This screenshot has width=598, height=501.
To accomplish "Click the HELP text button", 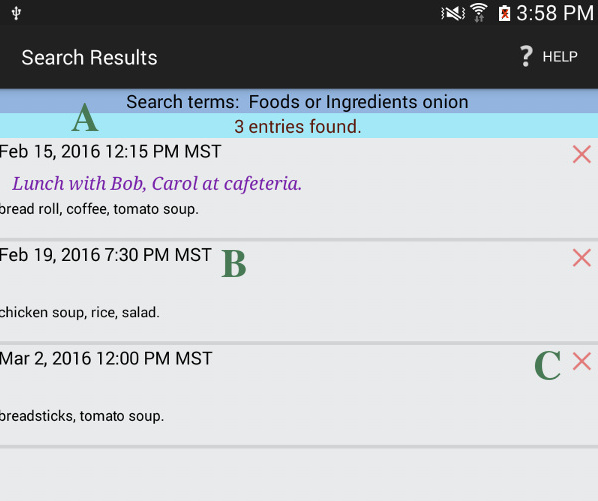I will click(560, 57).
